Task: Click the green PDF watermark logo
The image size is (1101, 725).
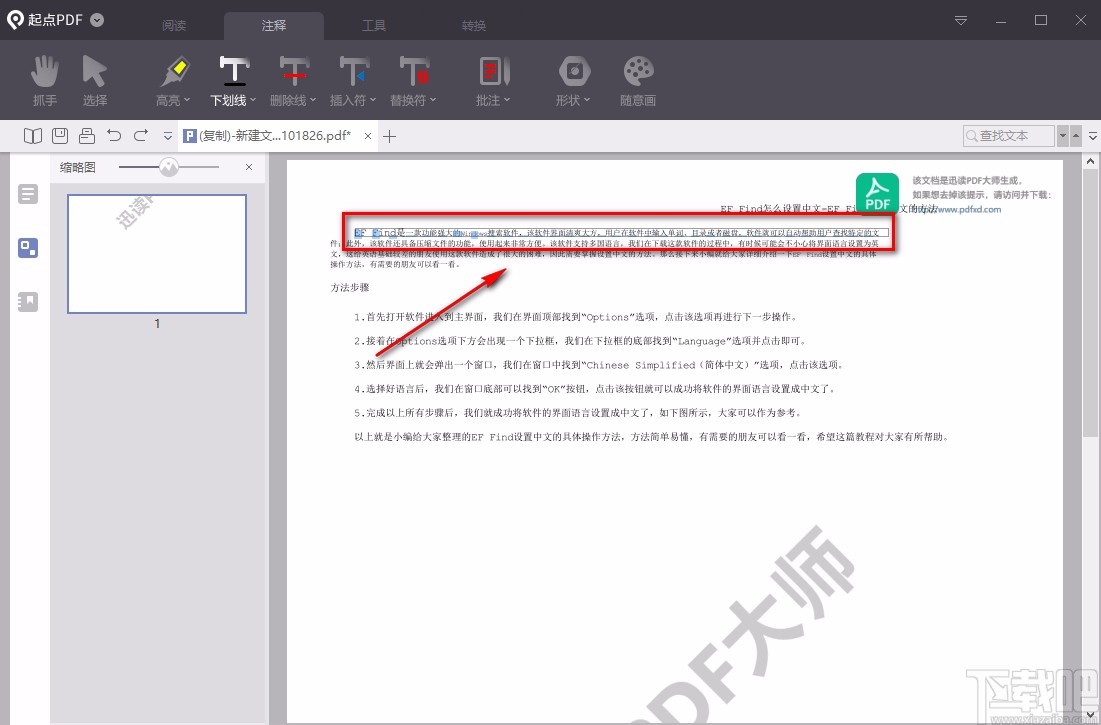Action: pyautogui.click(x=877, y=193)
